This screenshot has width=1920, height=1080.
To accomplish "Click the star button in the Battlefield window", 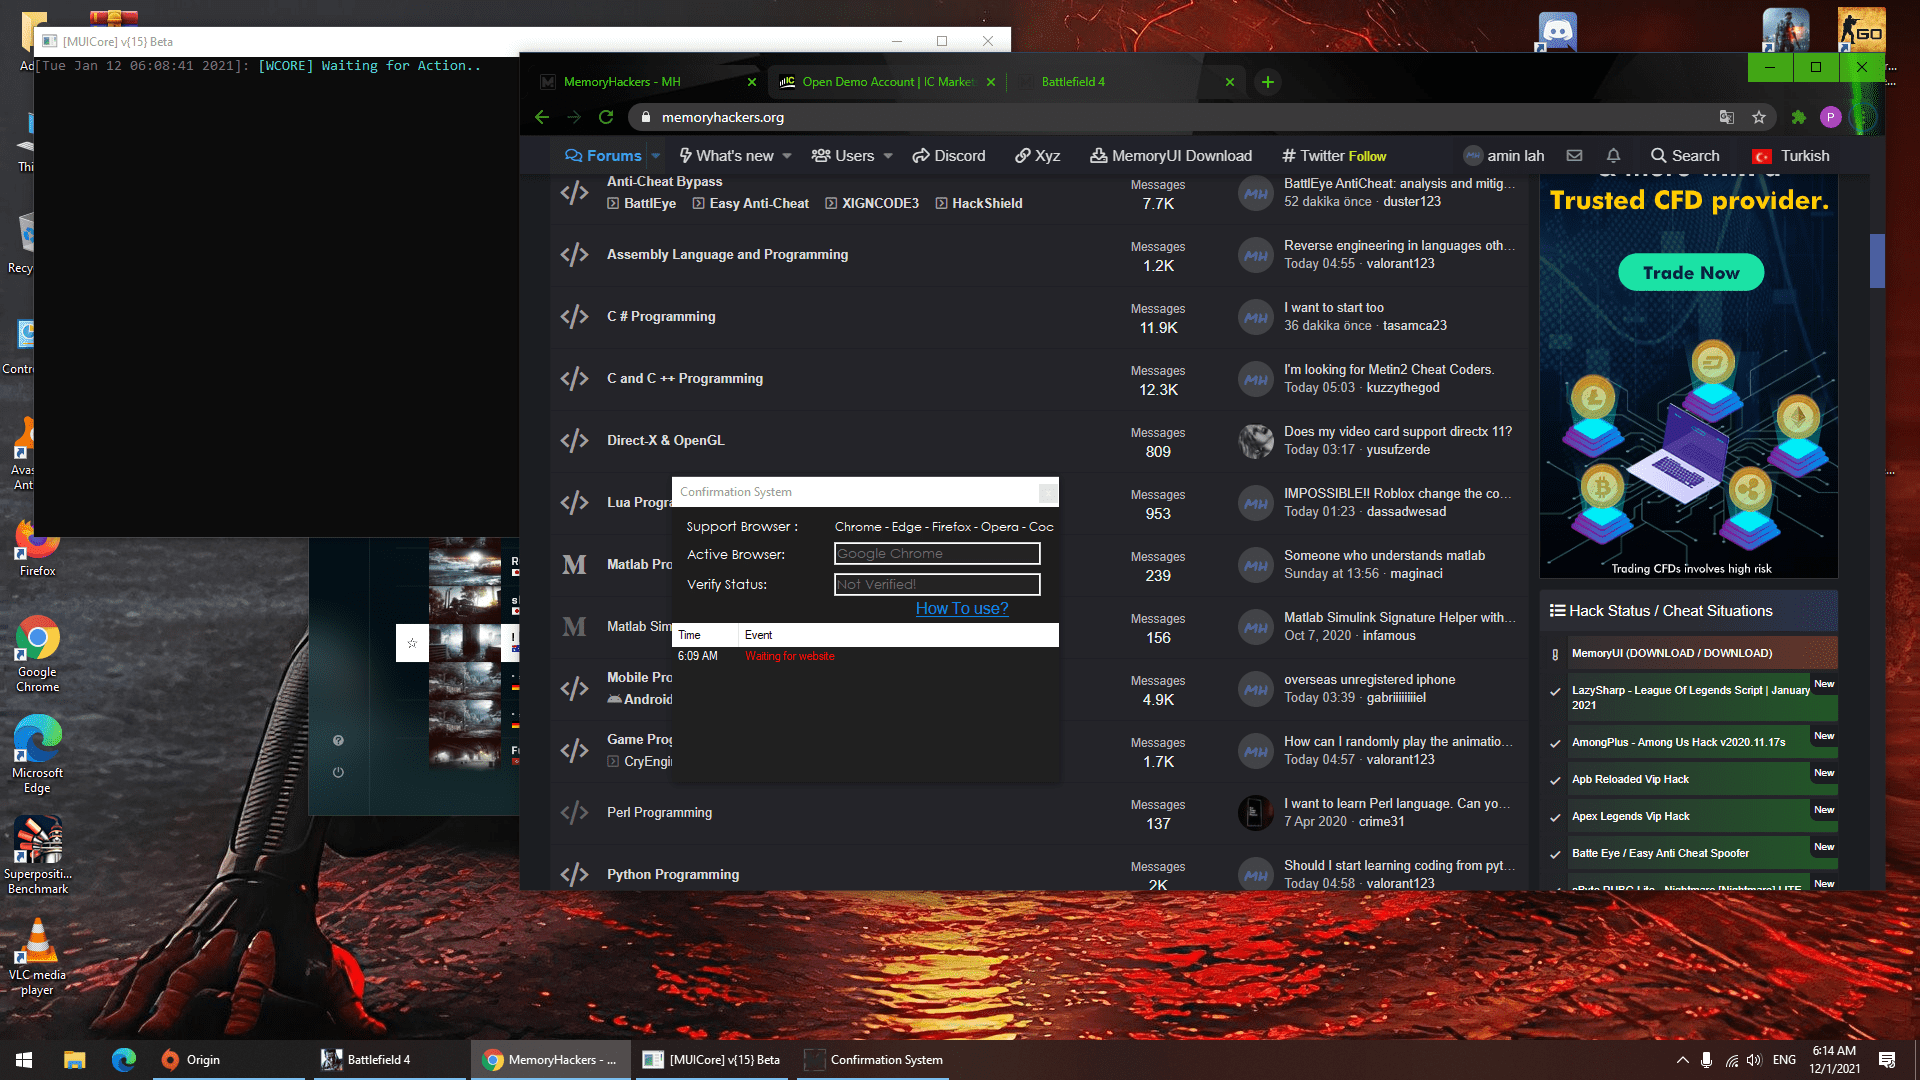I will 412,643.
